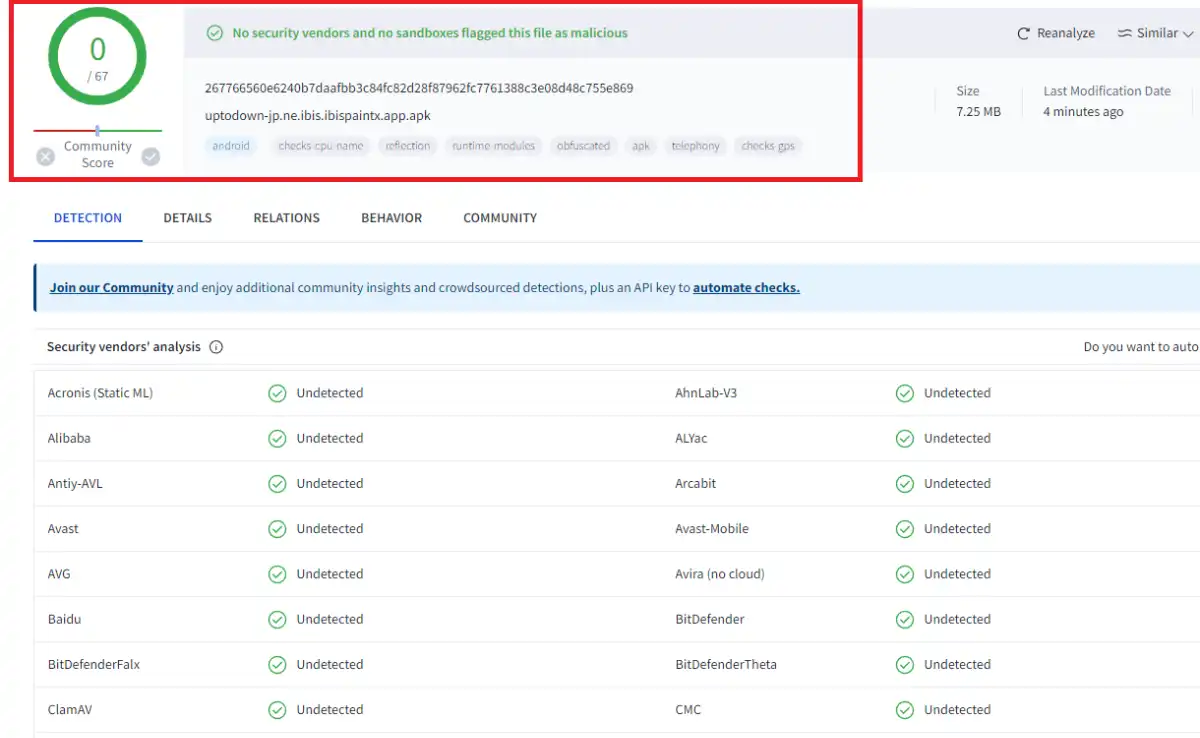Click the Similar search icon
This screenshot has width=1200, height=738.
(x=1125, y=33)
